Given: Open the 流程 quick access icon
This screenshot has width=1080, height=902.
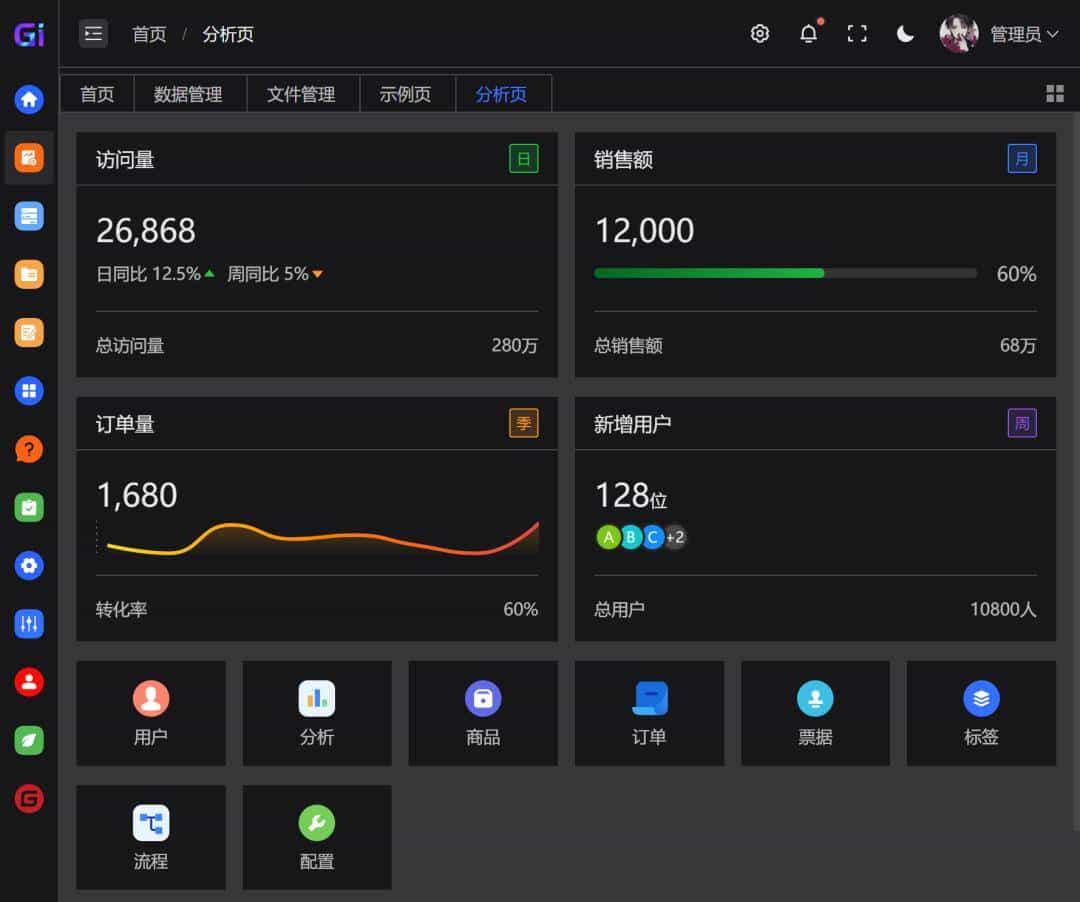Looking at the screenshot, I should (x=150, y=838).
